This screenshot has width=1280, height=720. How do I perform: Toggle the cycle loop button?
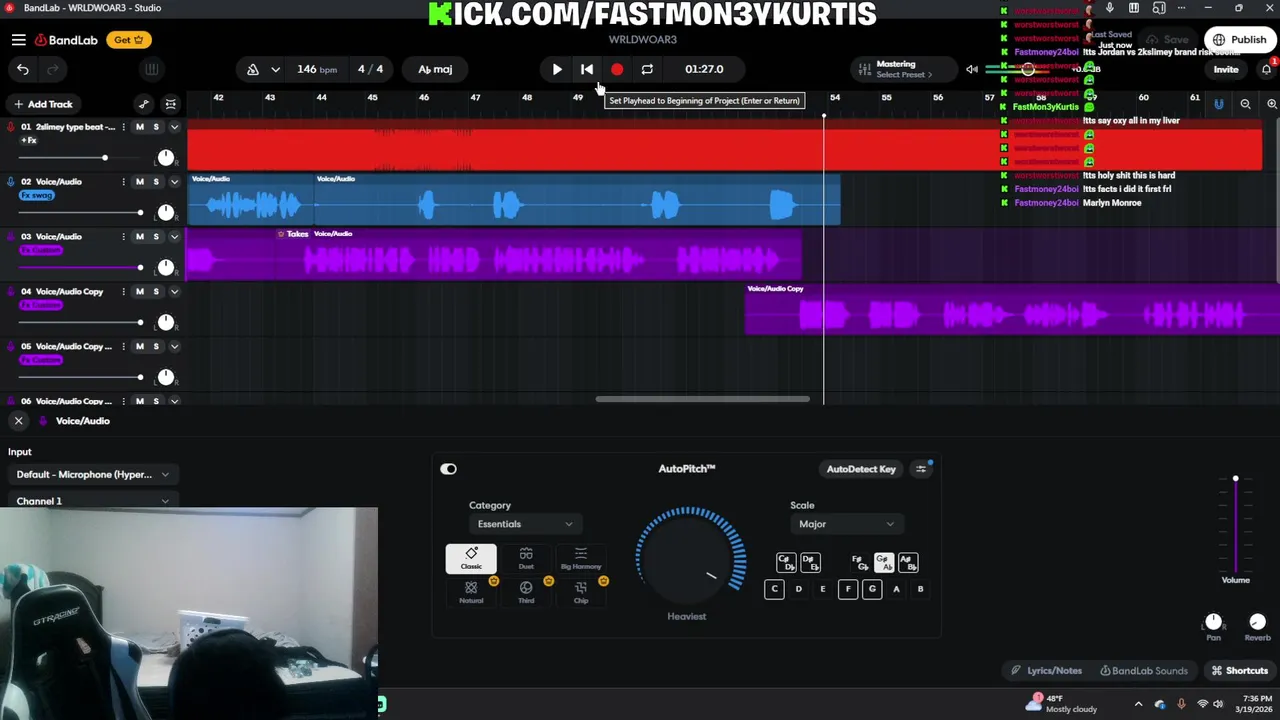click(x=647, y=69)
